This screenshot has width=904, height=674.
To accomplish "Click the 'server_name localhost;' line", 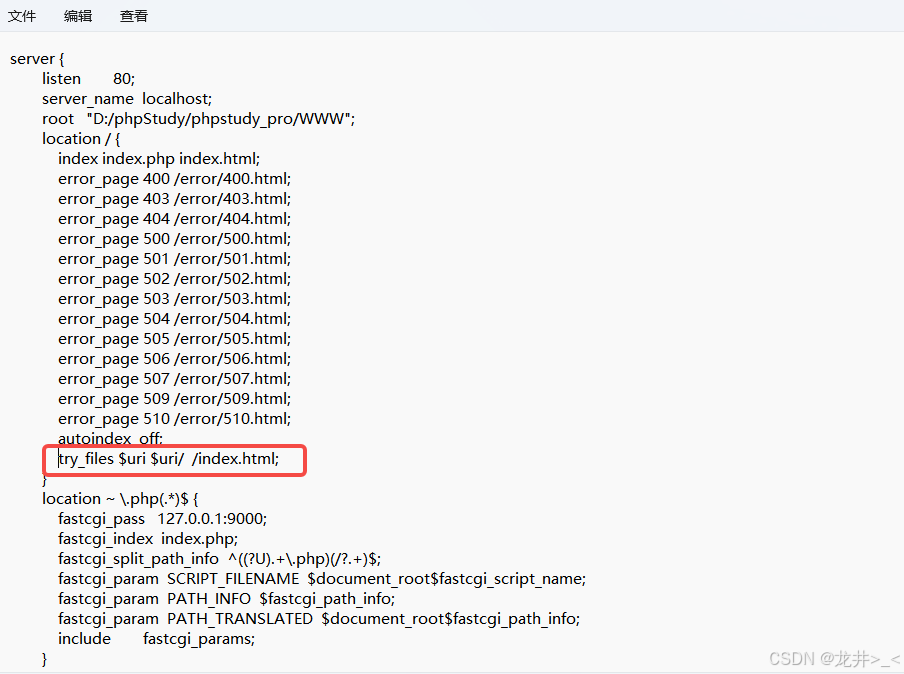I will pos(127,99).
